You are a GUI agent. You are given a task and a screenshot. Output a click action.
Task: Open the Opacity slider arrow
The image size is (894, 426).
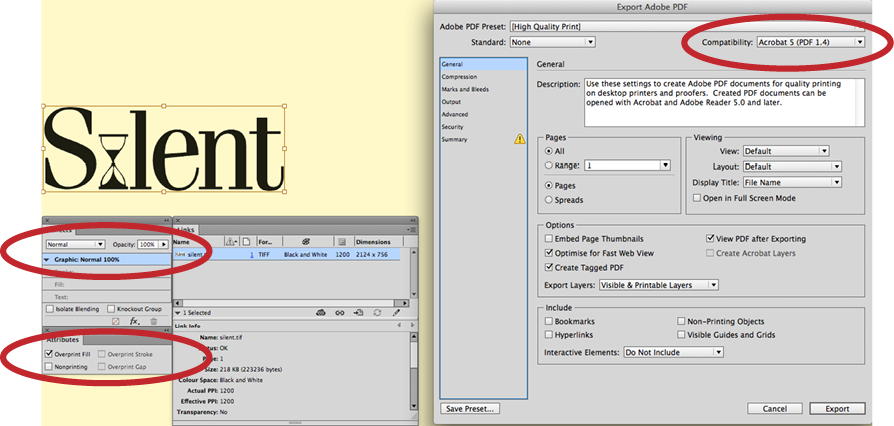tap(164, 244)
